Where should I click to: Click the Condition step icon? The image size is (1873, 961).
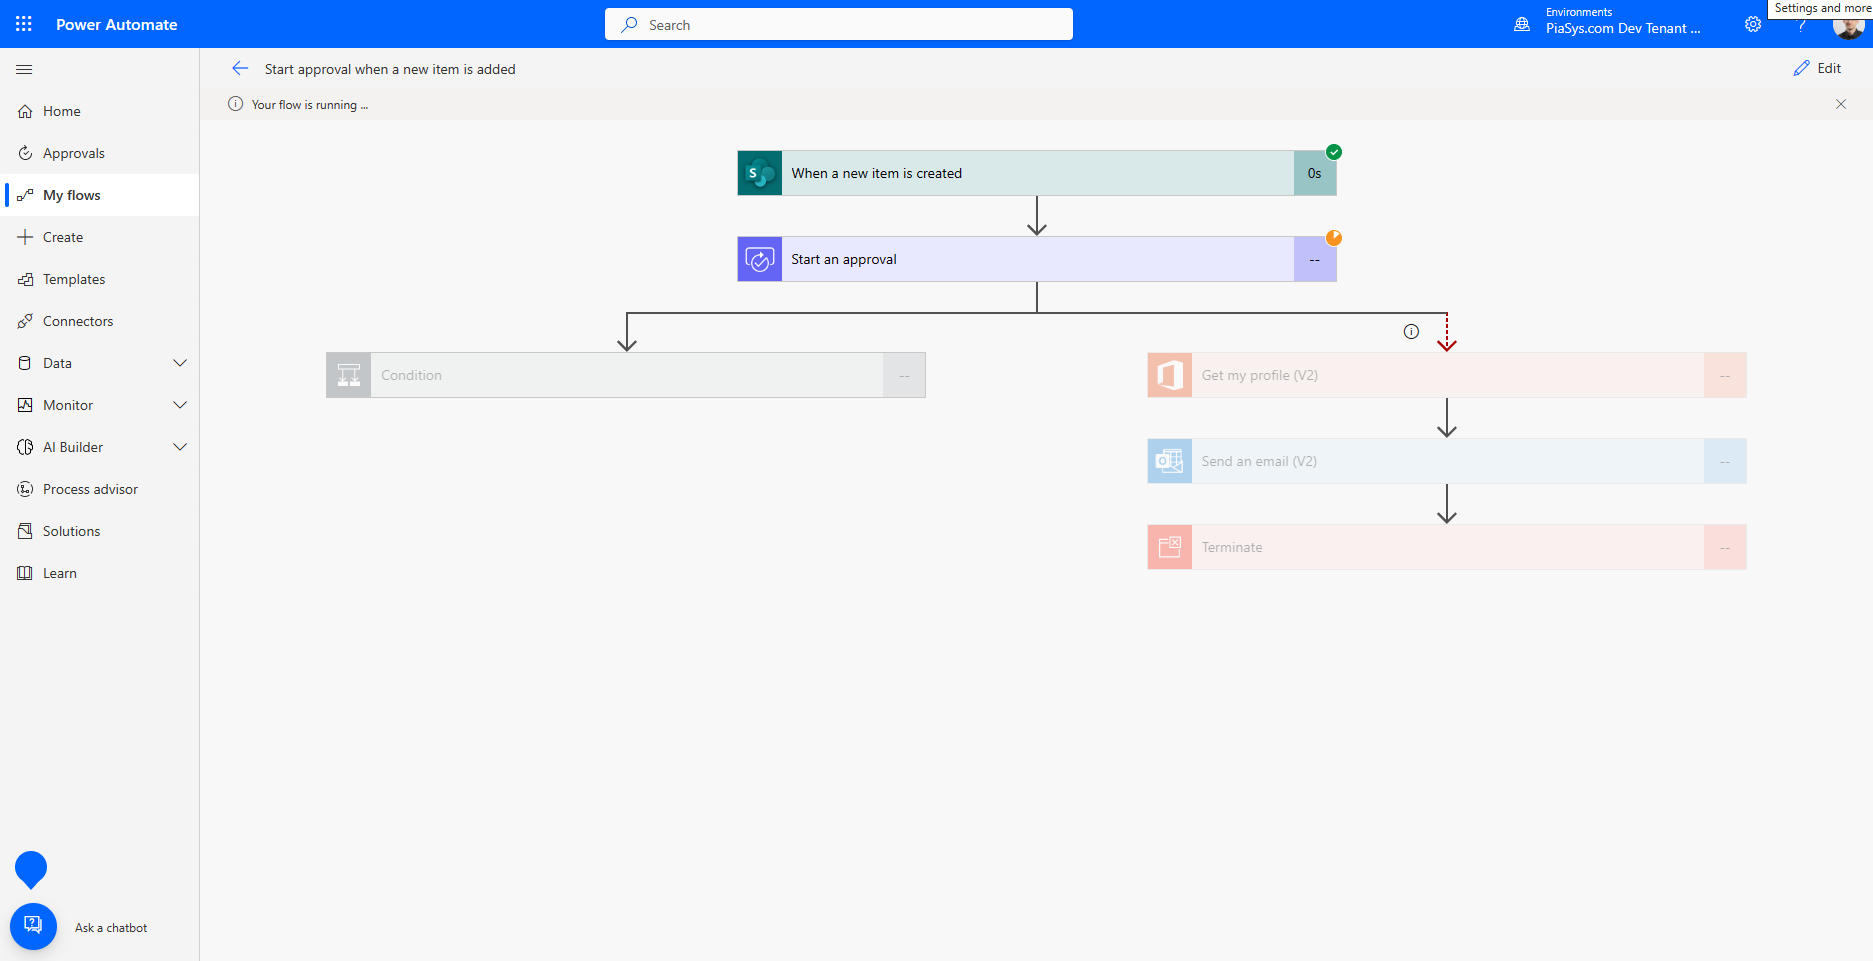(349, 374)
